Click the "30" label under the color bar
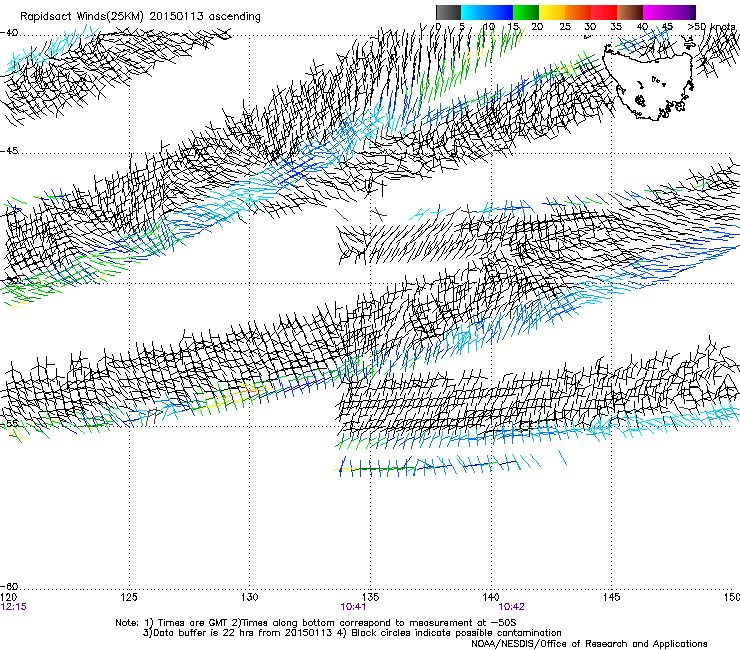 (590, 26)
